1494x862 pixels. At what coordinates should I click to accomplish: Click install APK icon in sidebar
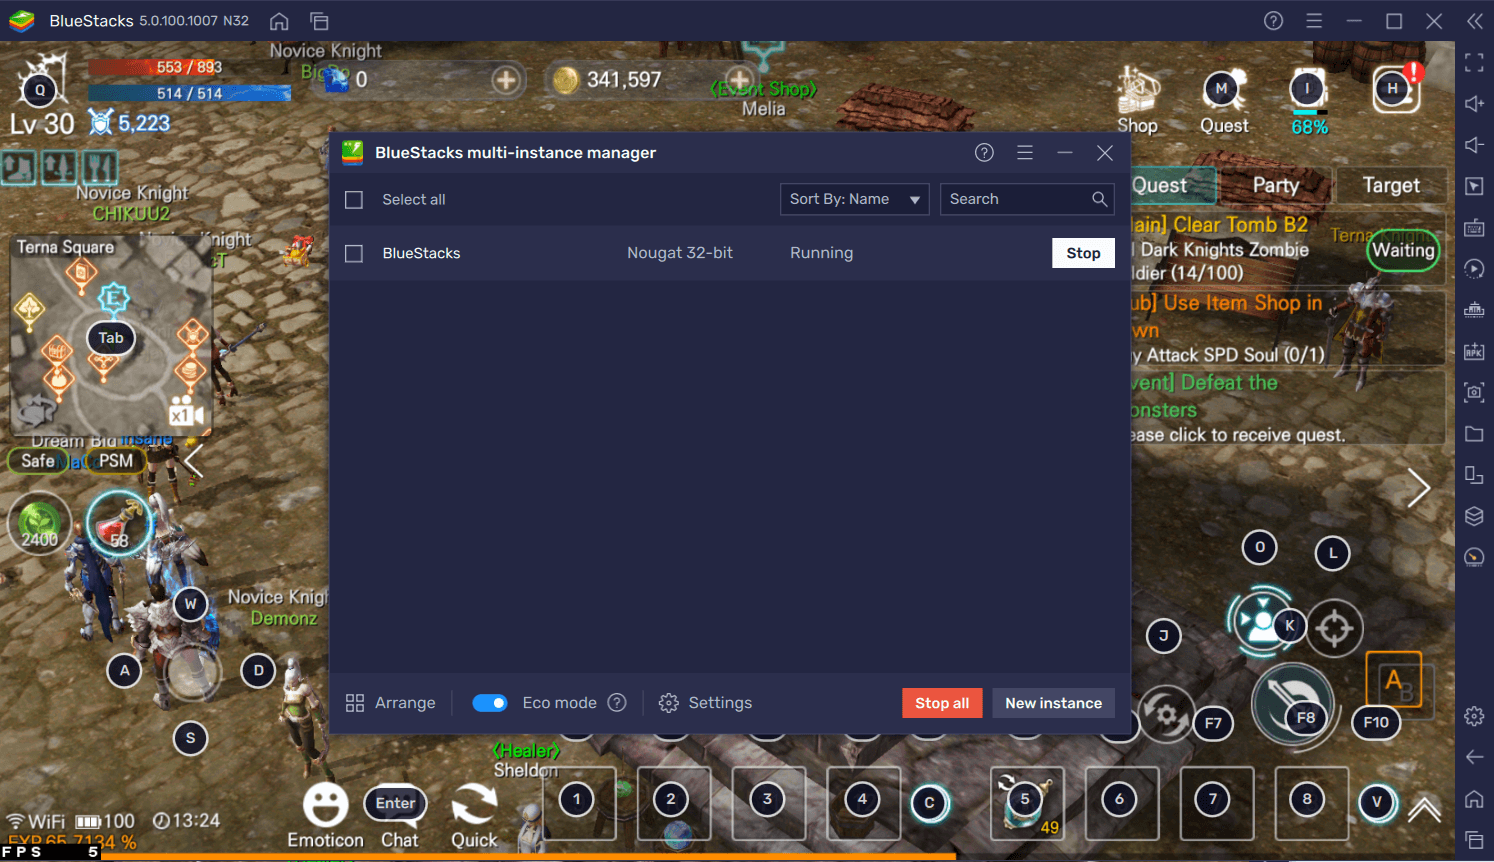(1474, 351)
